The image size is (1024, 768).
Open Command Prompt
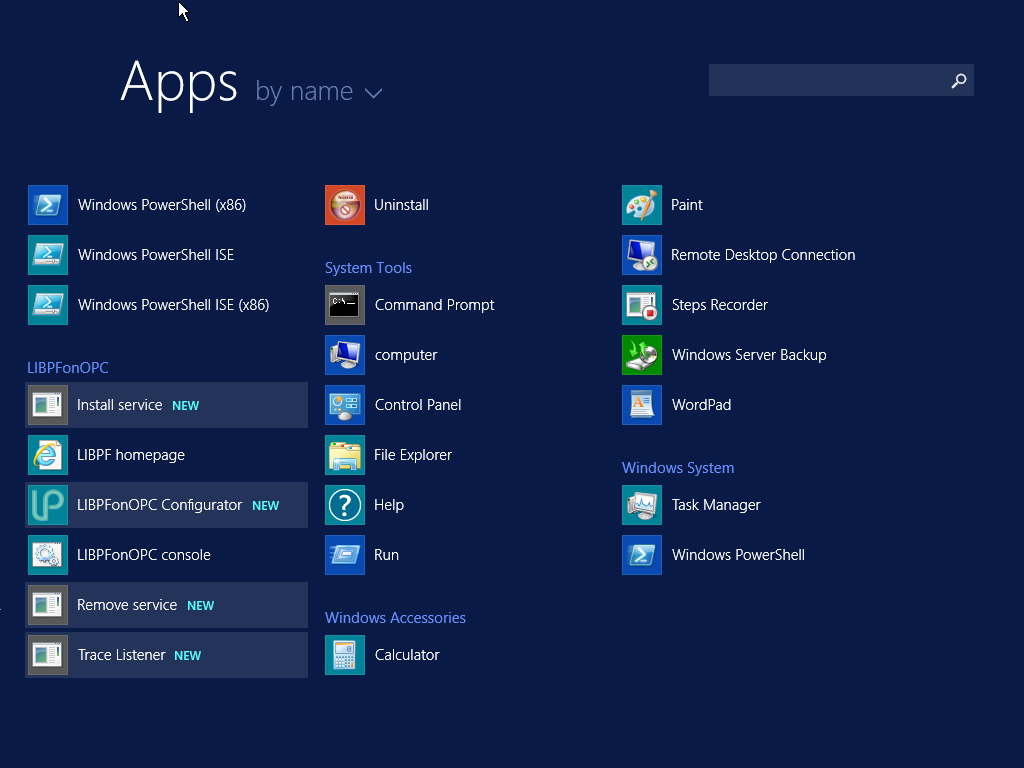click(x=434, y=305)
